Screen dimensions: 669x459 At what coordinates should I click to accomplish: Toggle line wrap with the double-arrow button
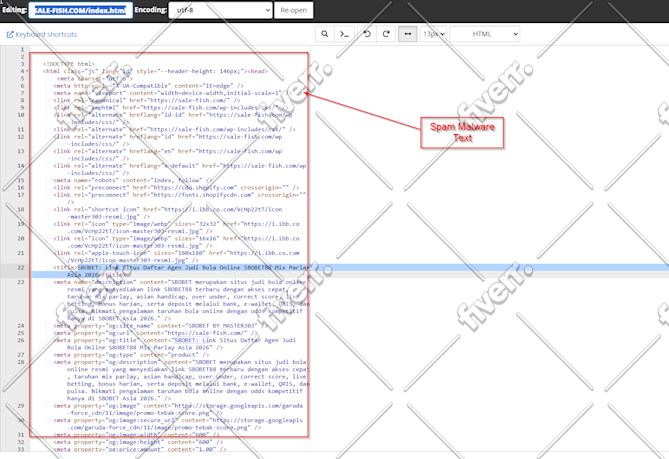pos(407,34)
